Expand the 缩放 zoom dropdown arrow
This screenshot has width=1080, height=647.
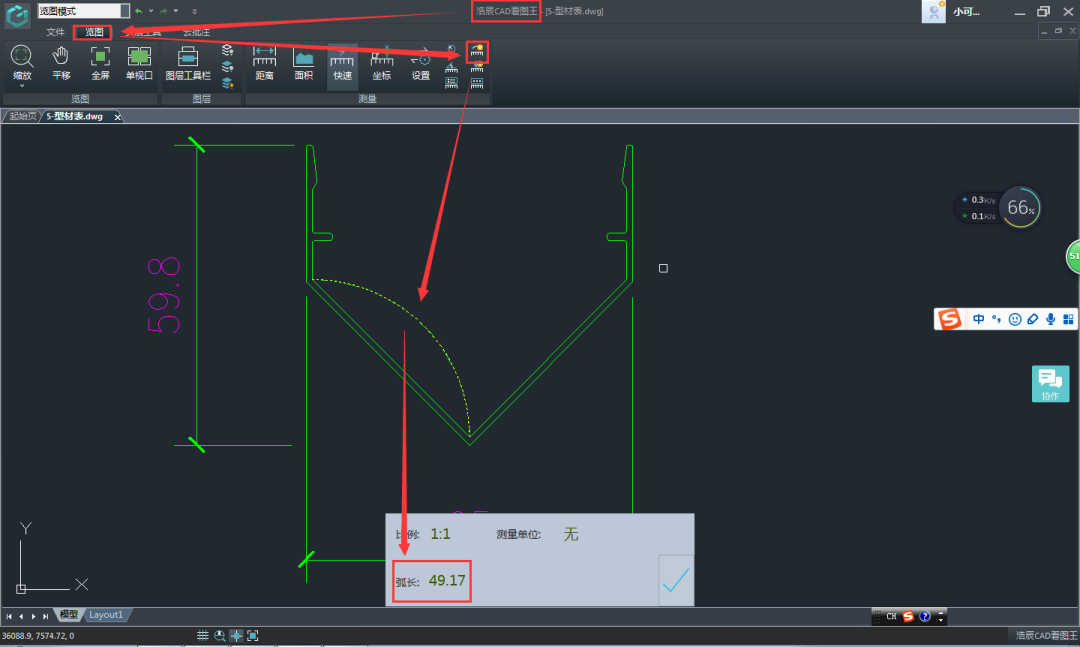point(21,86)
